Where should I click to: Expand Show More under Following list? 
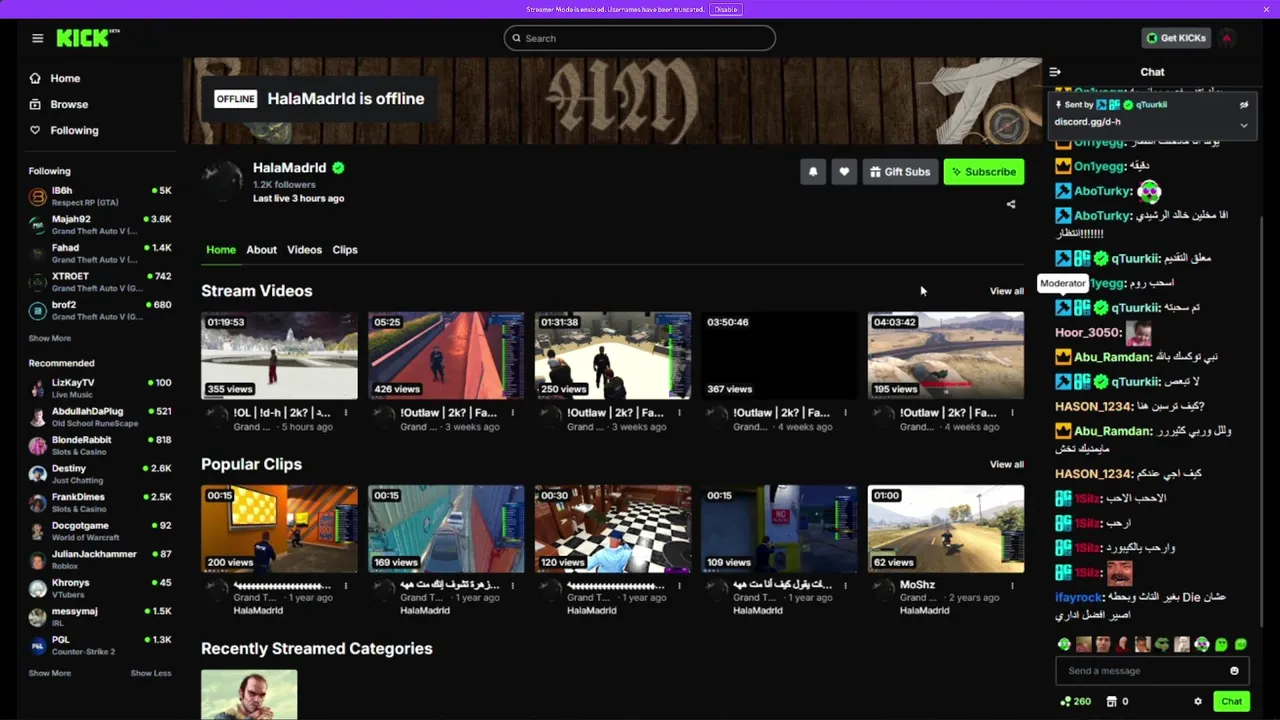click(50, 338)
